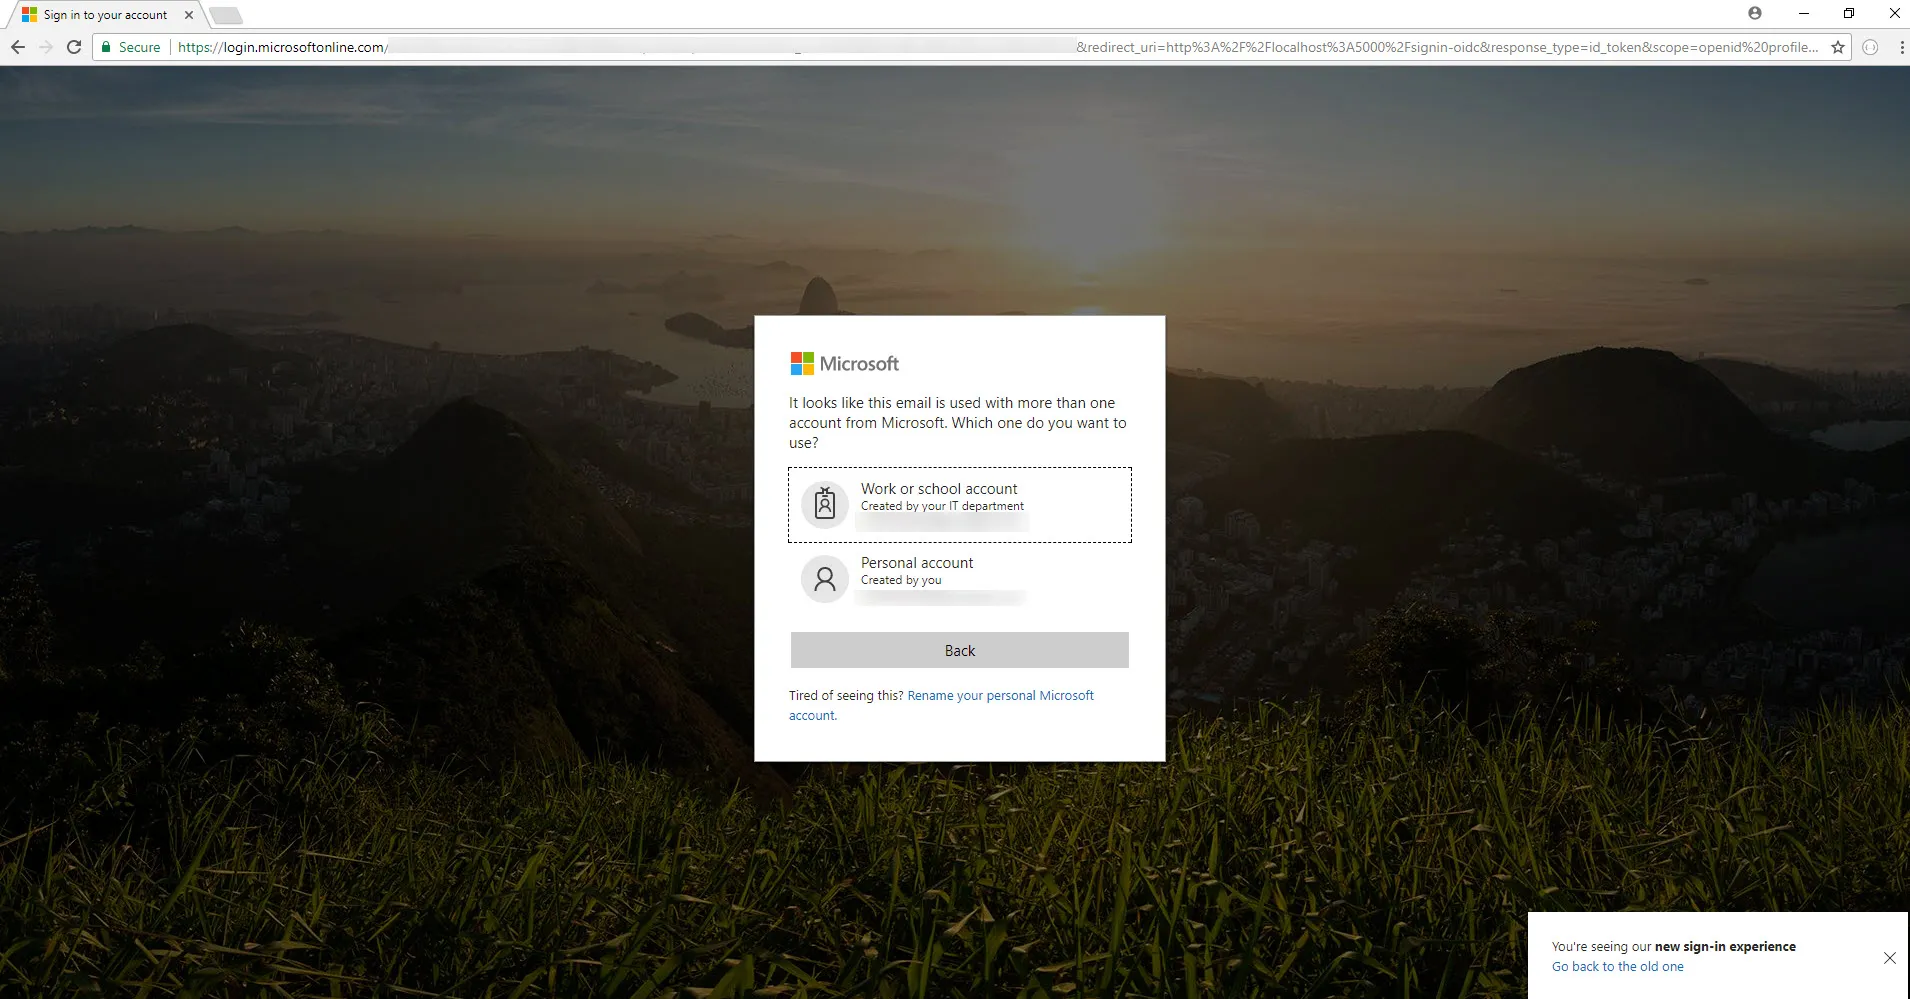
Task: Reload the sign-in page
Action: point(74,47)
